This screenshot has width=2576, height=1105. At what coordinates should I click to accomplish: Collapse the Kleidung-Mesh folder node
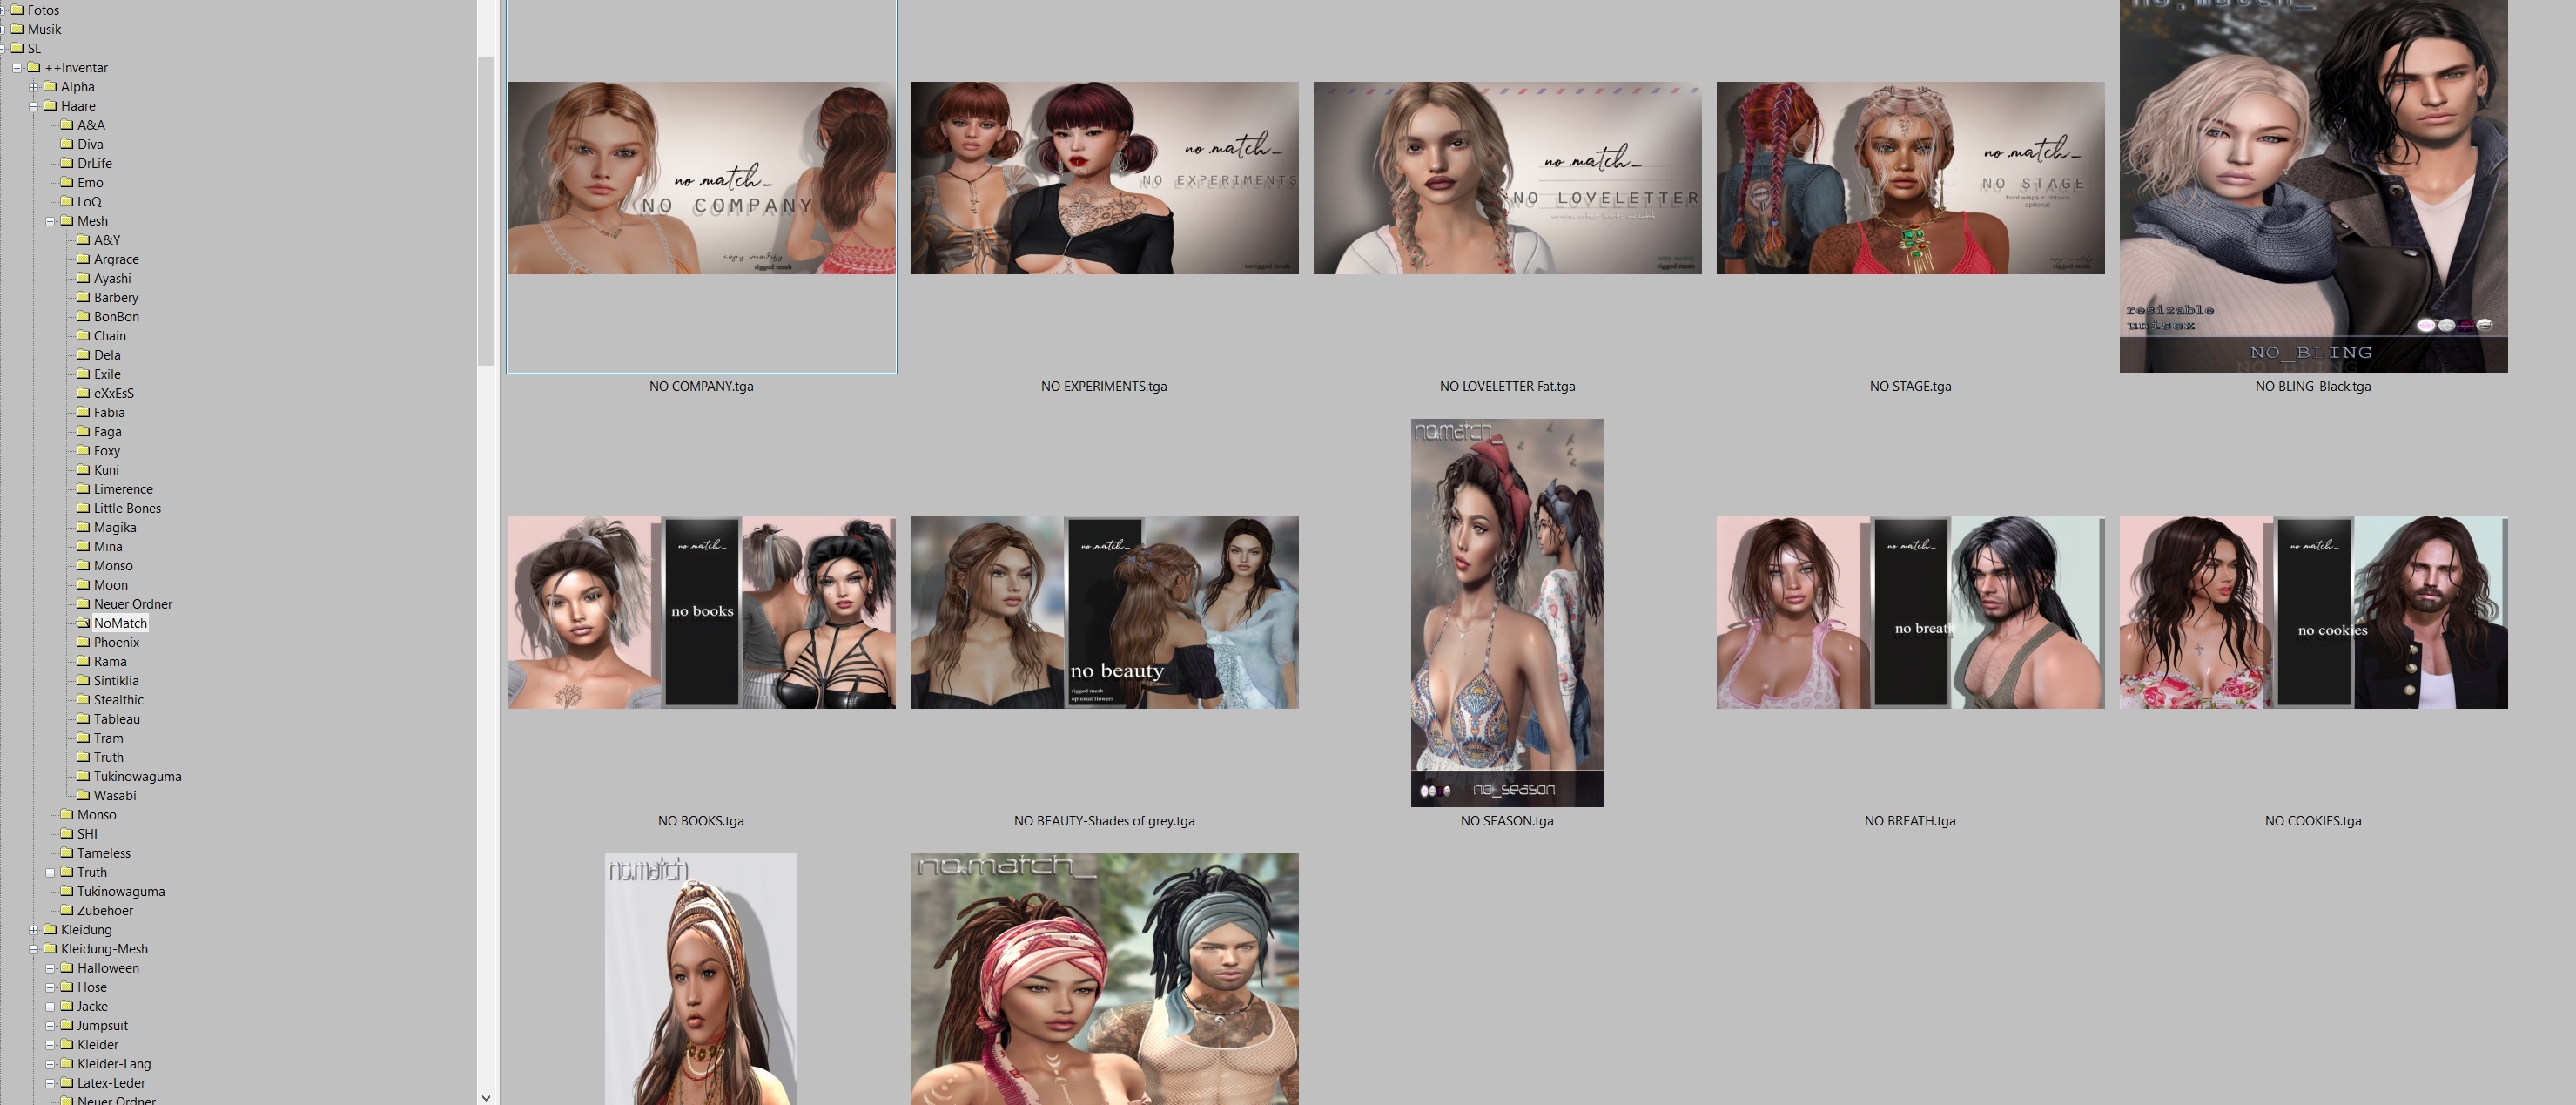pos(33,949)
